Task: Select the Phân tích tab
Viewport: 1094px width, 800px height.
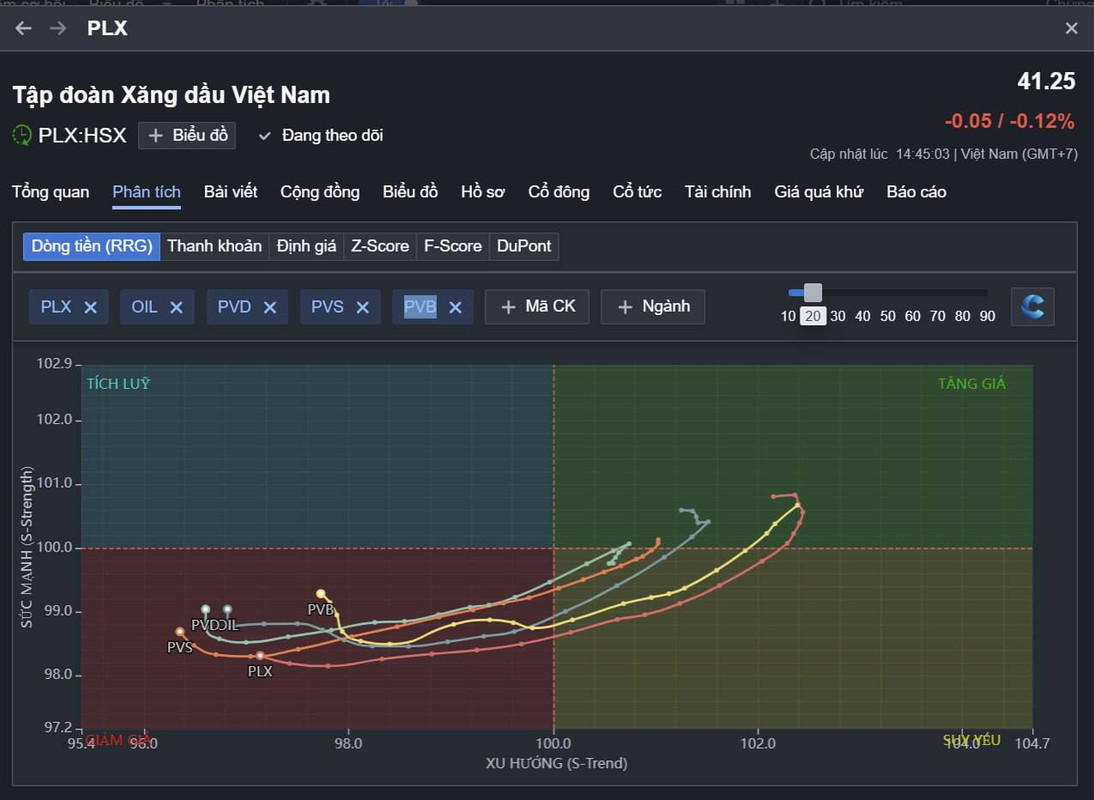Action: tap(147, 192)
